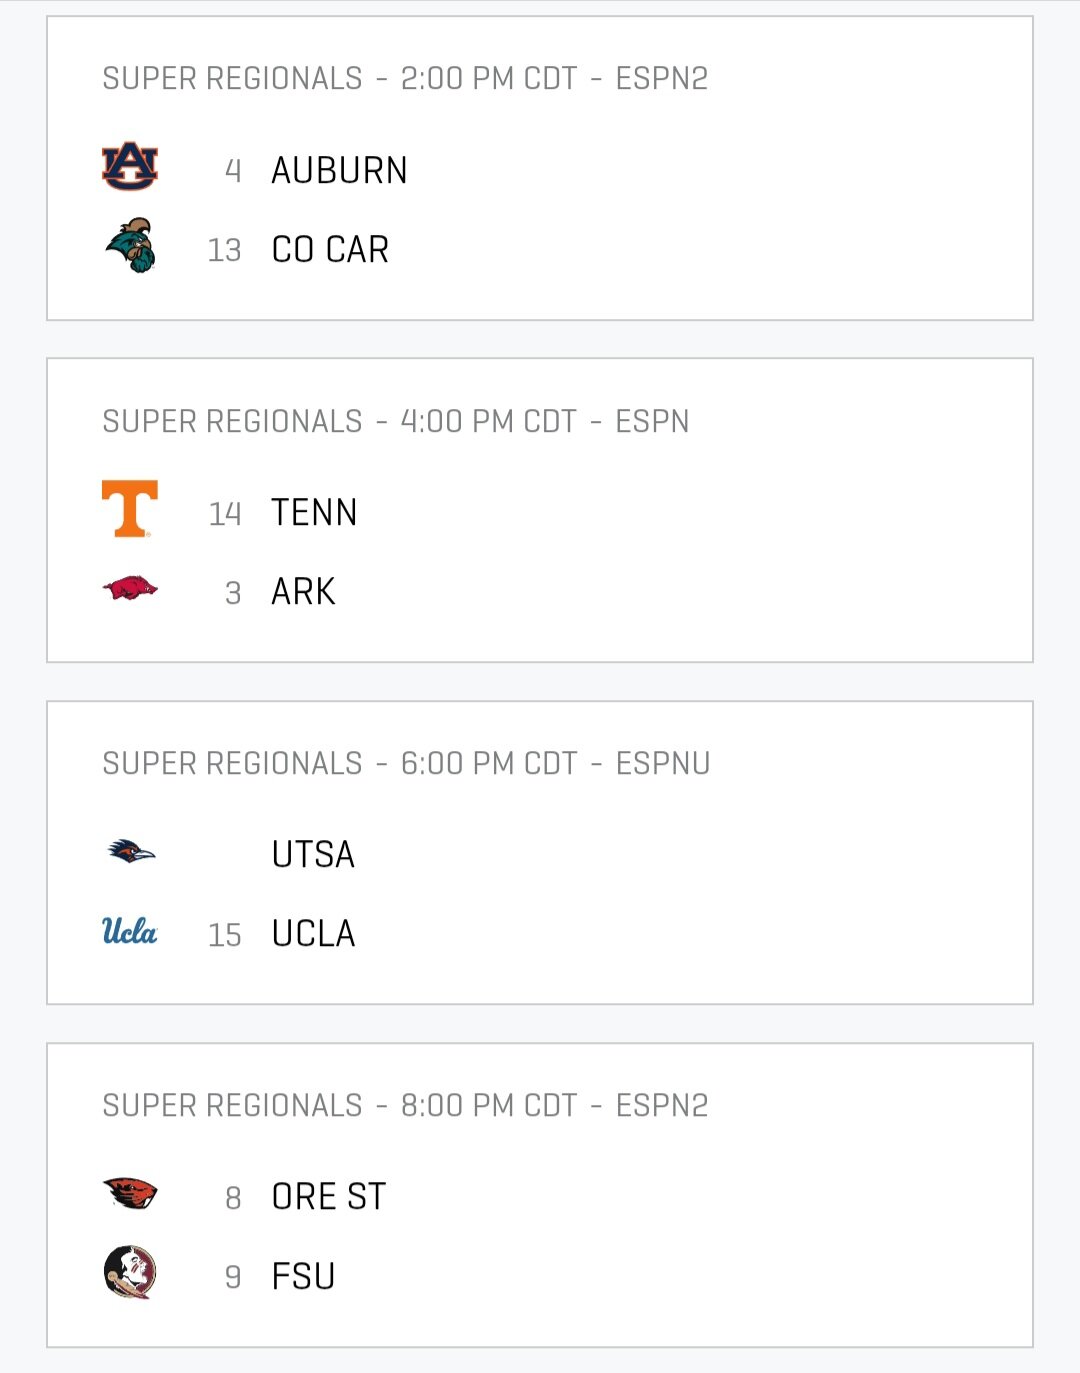Open the UTSA team name
1080x1373 pixels.
click(x=313, y=854)
